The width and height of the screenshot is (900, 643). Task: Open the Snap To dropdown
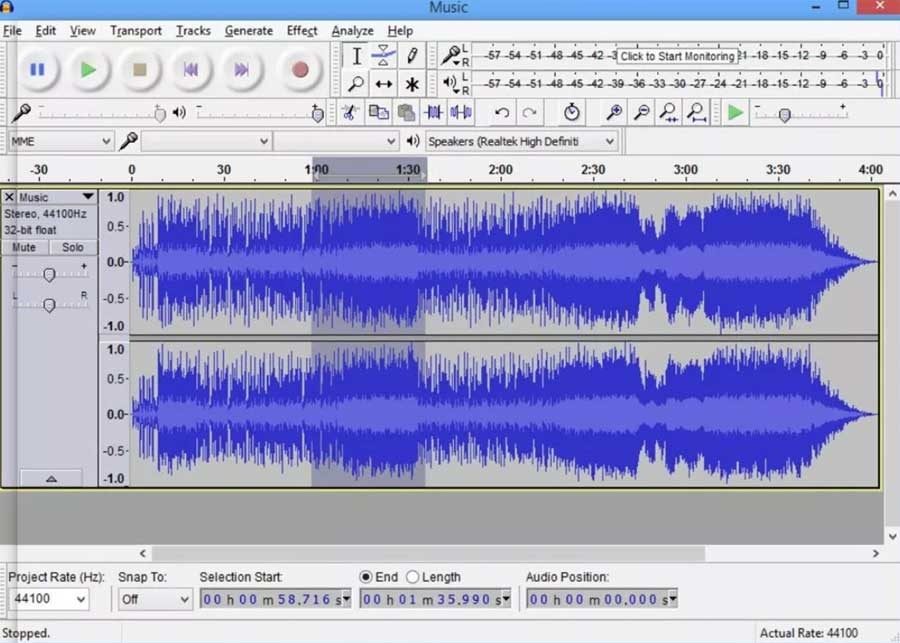155,599
